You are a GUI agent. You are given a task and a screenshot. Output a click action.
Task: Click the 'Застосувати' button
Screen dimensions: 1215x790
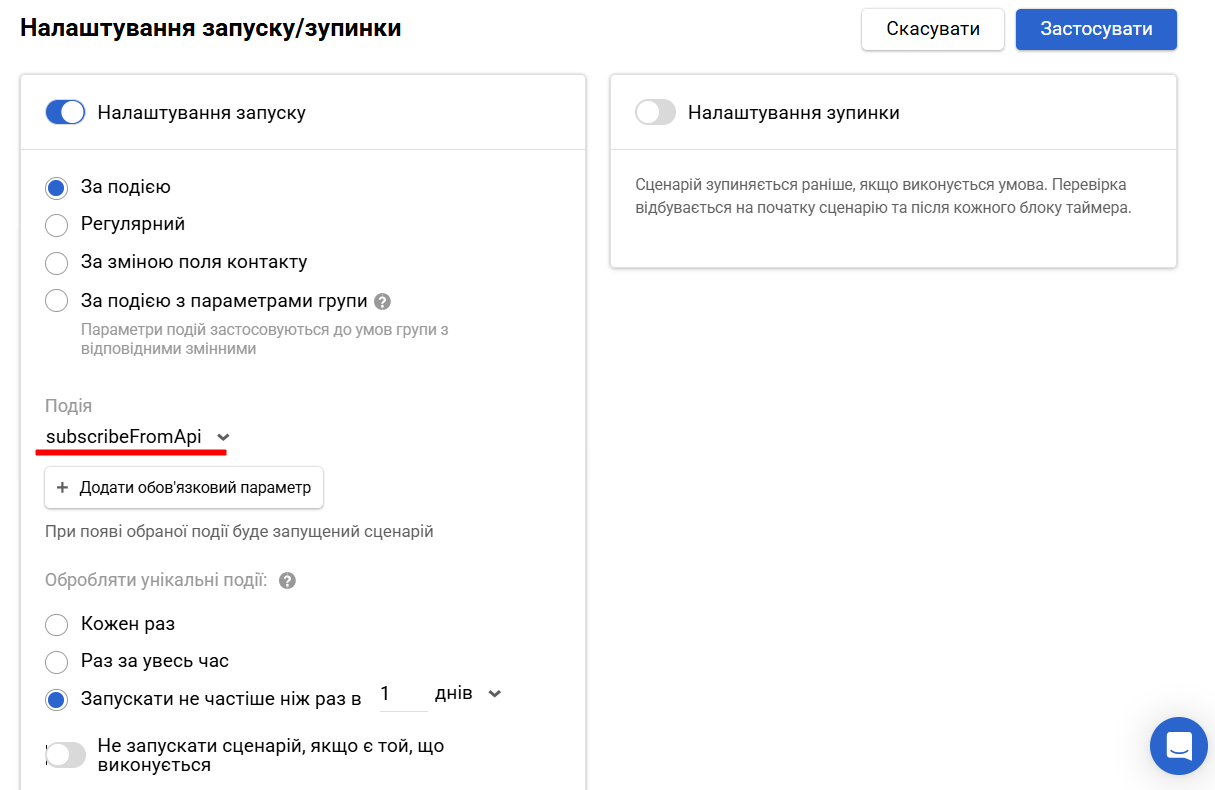(x=1096, y=29)
